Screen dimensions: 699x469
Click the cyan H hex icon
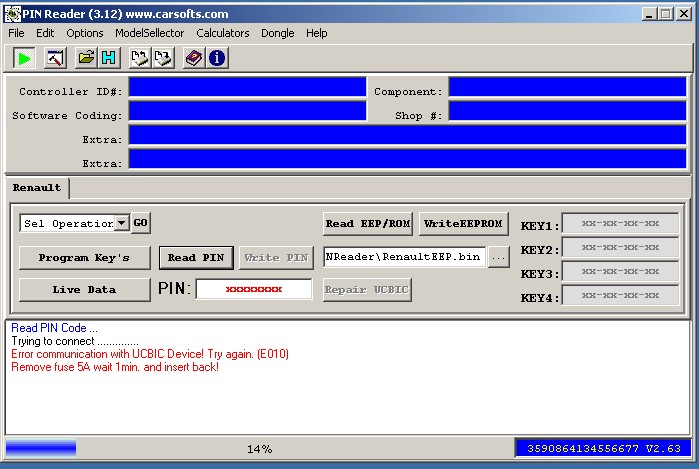(x=109, y=58)
